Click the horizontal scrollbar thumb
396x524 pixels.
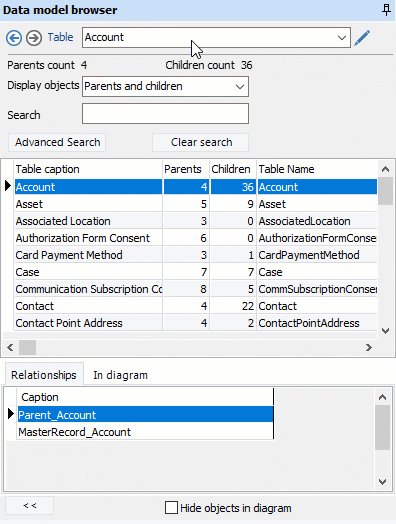(x=27, y=348)
